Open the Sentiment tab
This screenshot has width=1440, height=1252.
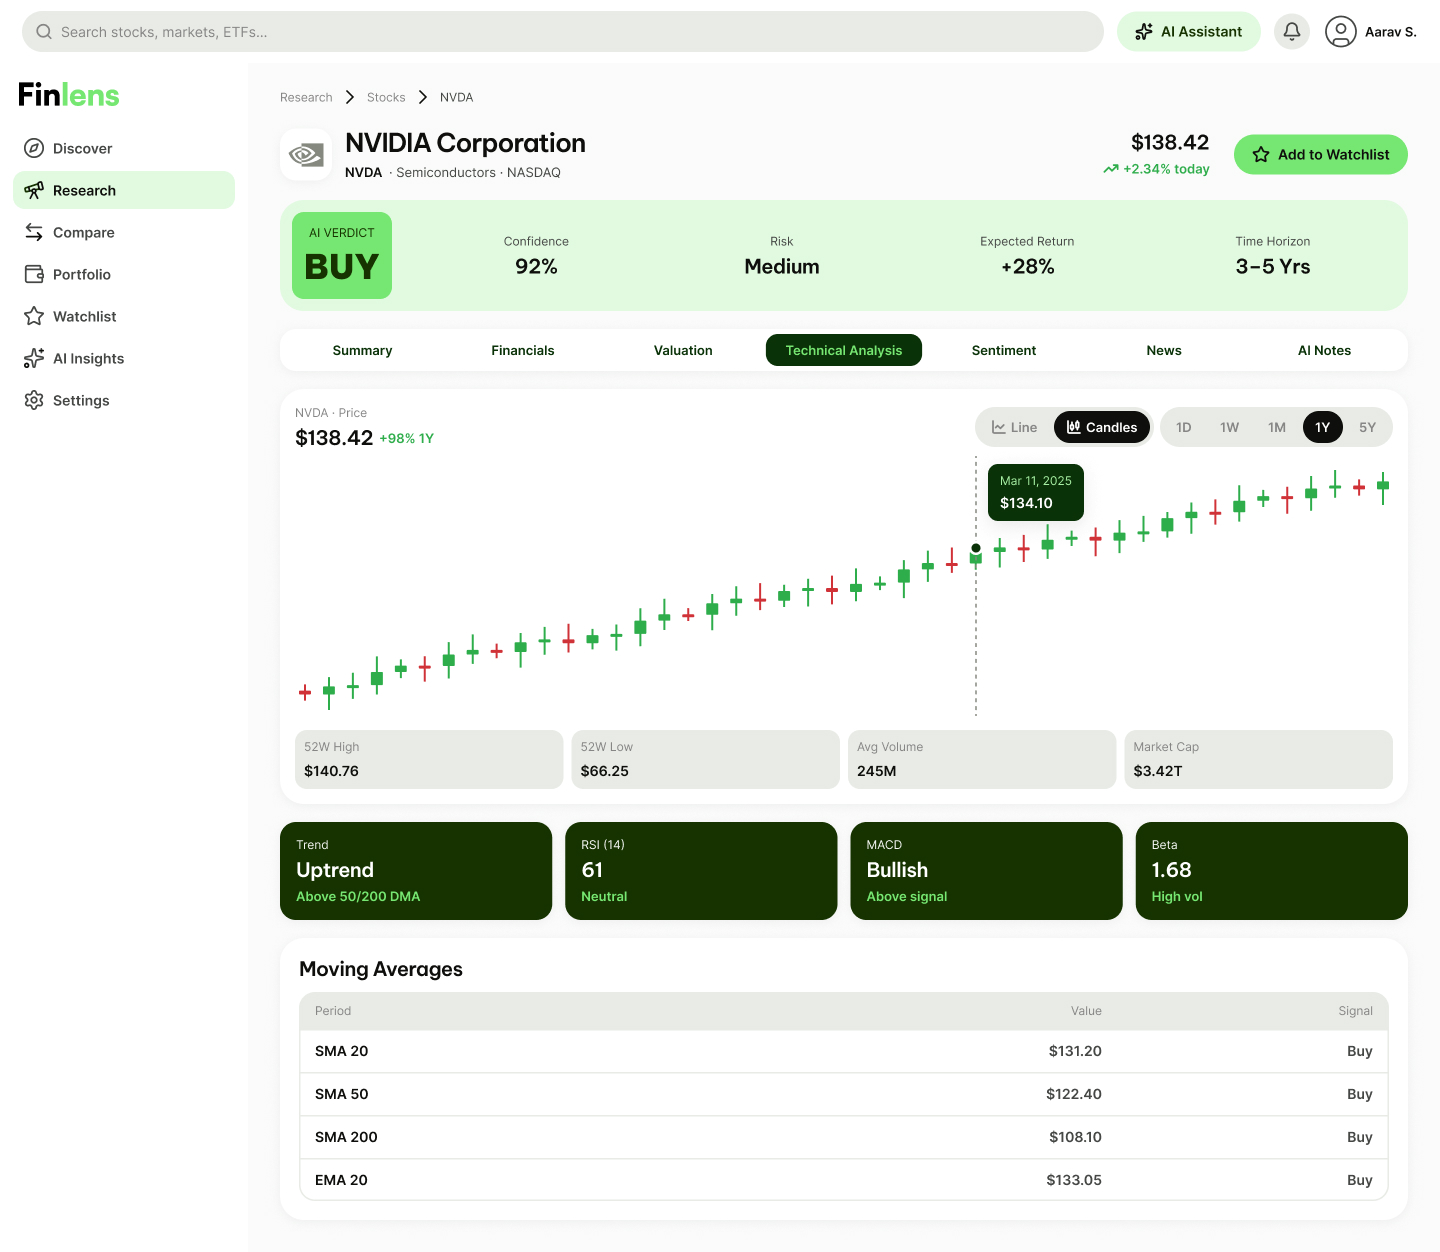click(1004, 350)
